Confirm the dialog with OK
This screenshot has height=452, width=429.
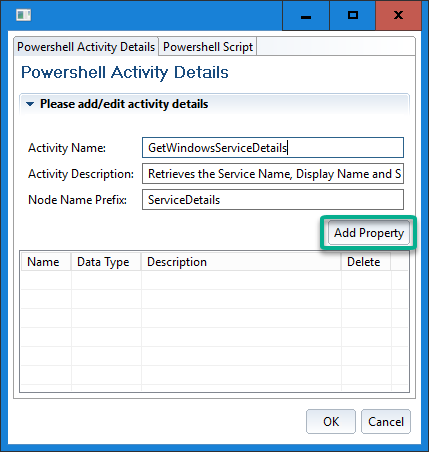331,422
